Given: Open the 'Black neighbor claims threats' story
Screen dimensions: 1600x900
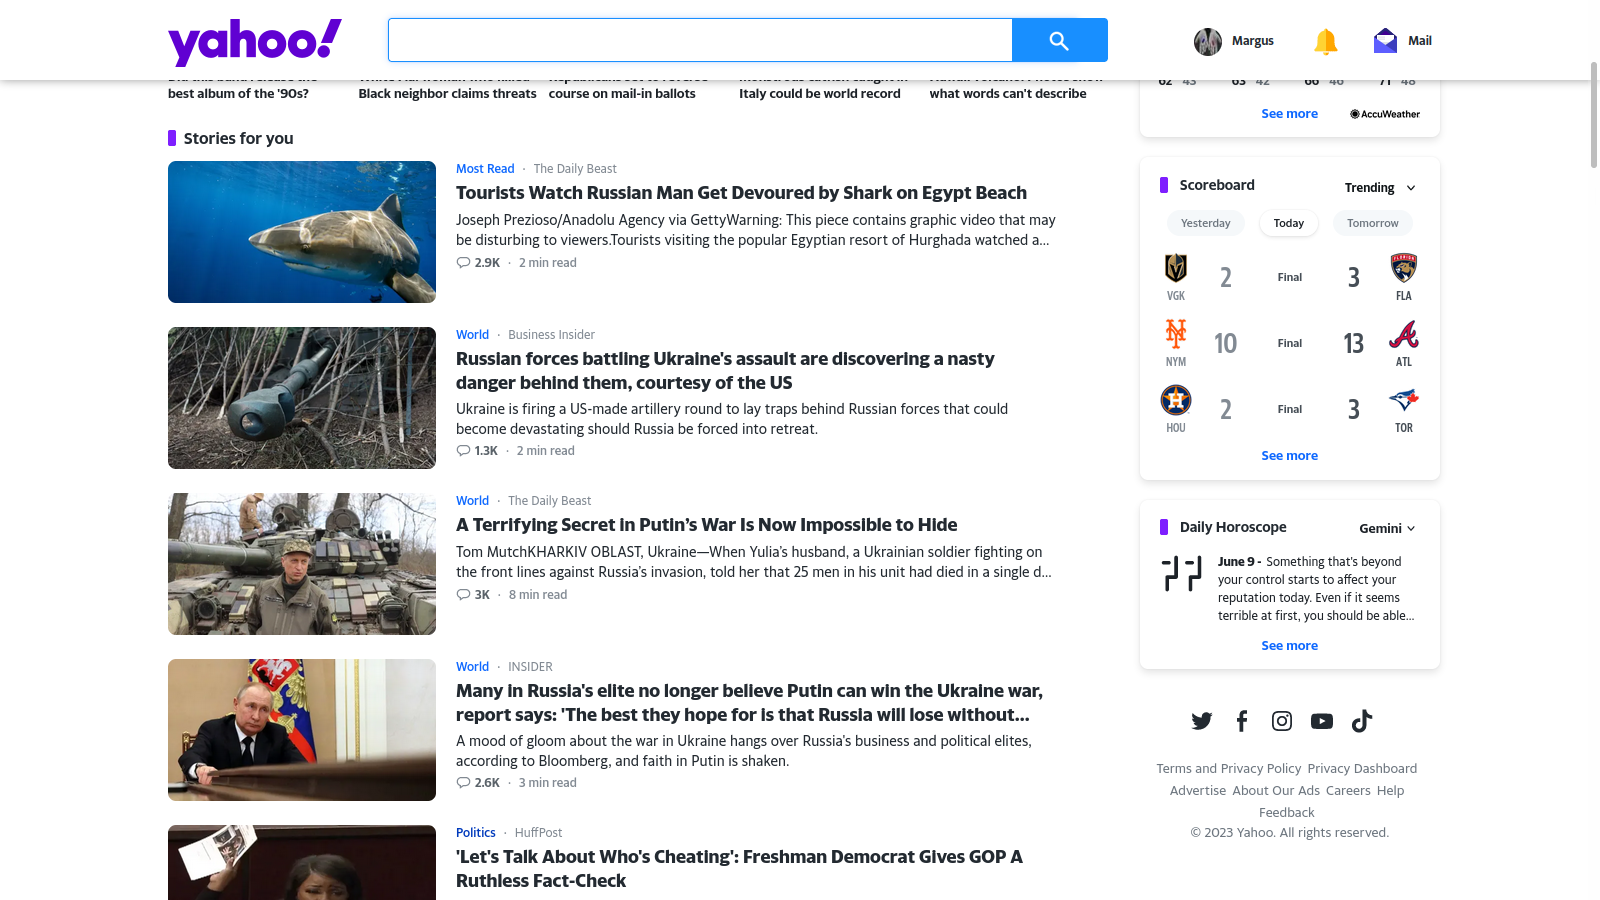Looking at the screenshot, I should click(x=447, y=90).
